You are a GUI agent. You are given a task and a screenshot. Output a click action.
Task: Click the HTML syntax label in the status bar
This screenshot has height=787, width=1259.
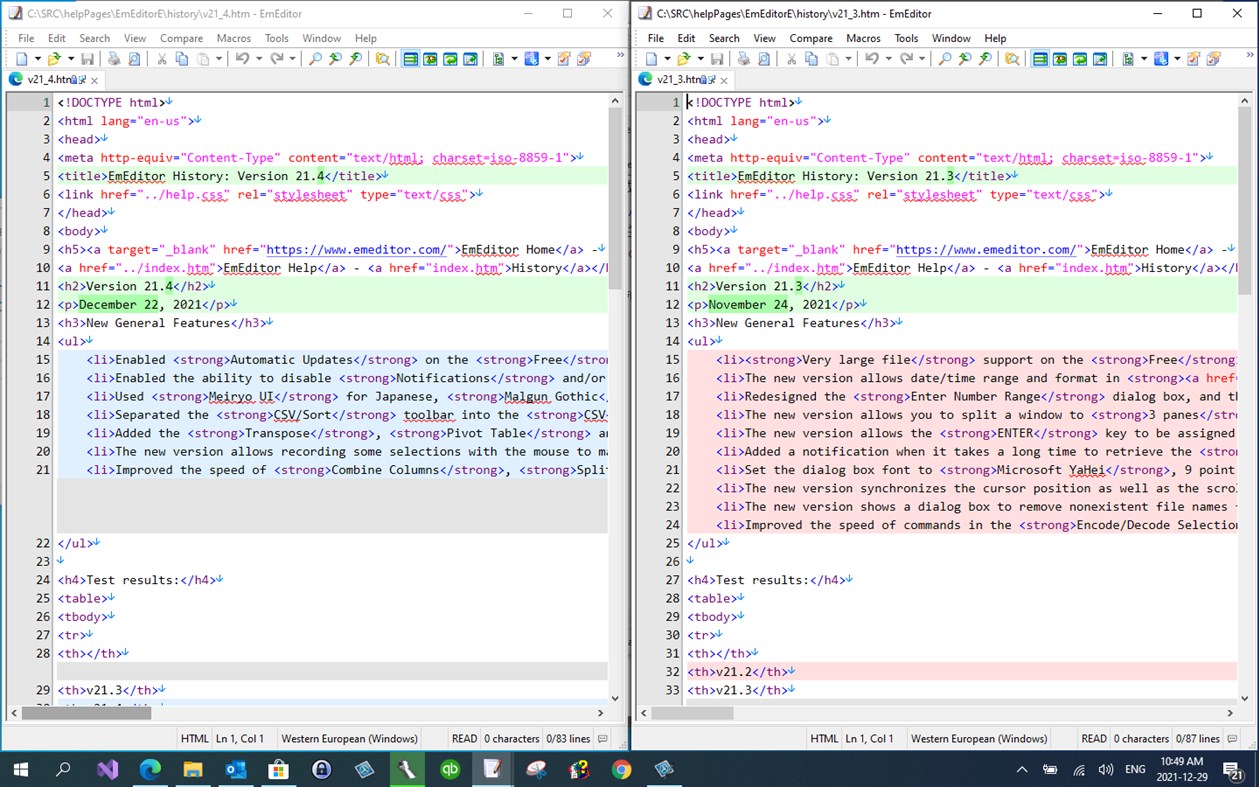(x=194, y=738)
